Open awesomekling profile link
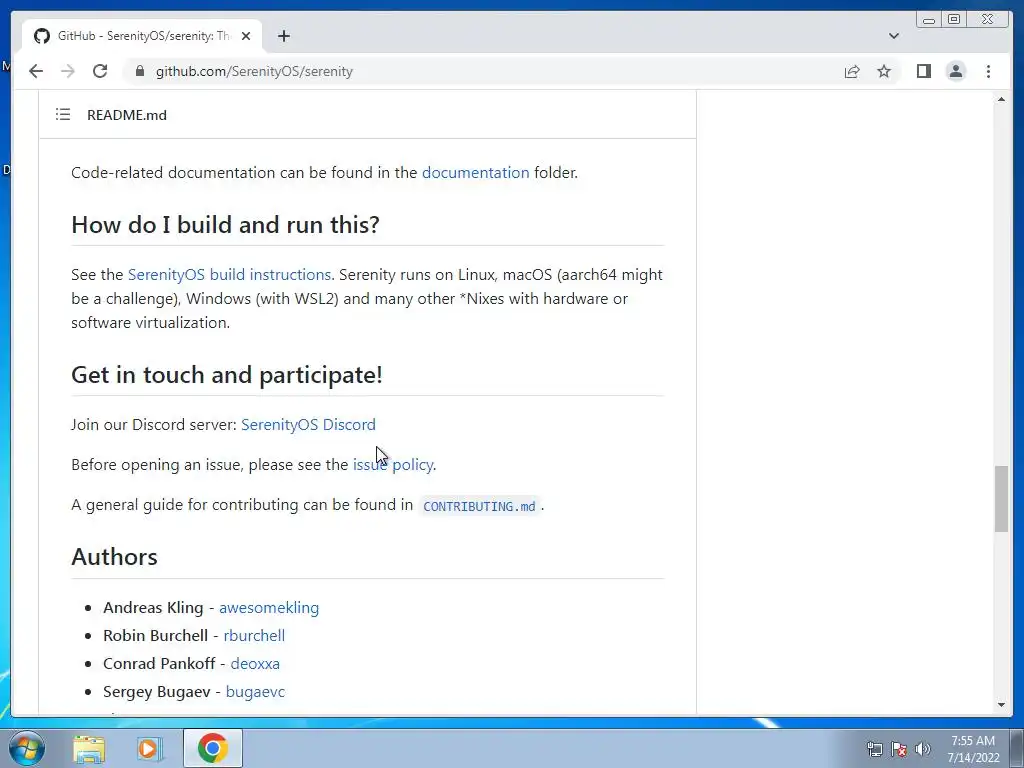Viewport: 1024px width, 768px height. [269, 607]
